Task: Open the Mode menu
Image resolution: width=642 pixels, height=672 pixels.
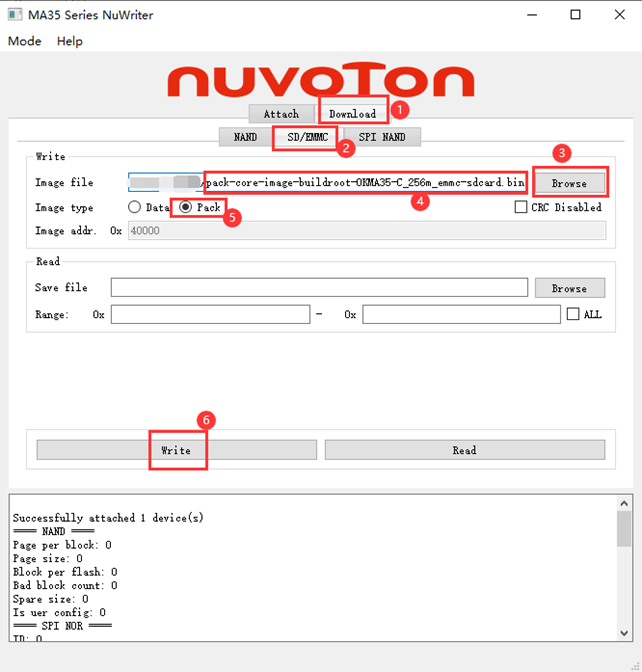Action: point(25,41)
